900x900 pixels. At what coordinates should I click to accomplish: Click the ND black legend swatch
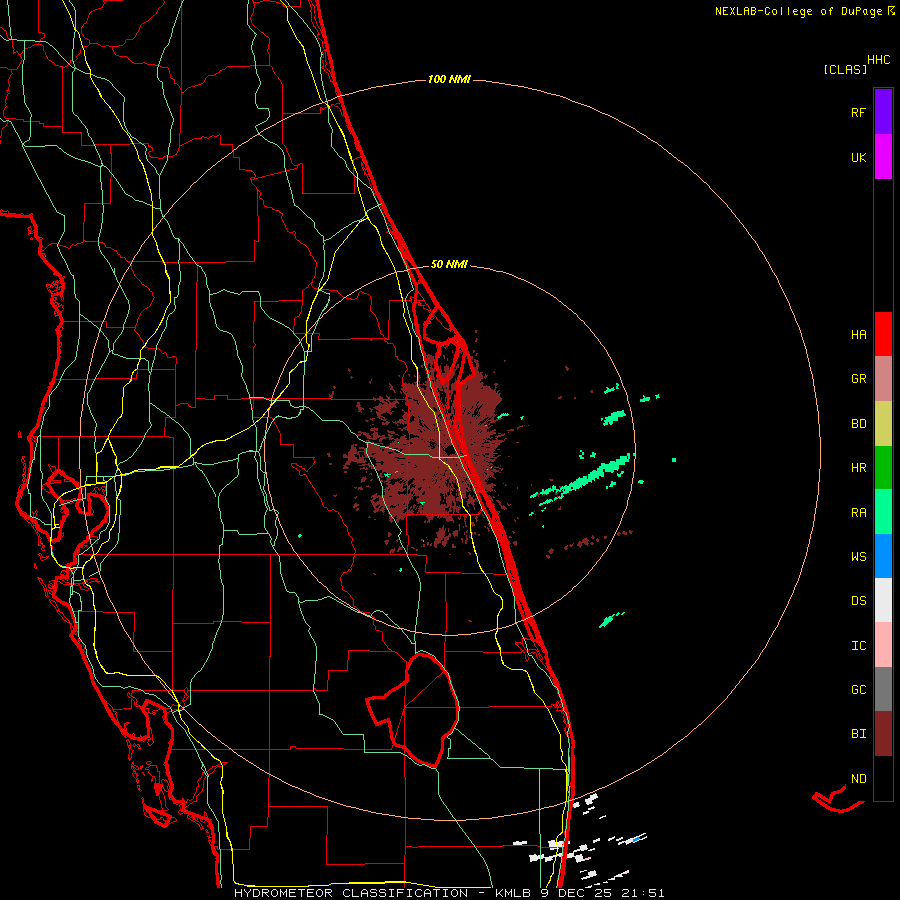pyautogui.click(x=883, y=778)
